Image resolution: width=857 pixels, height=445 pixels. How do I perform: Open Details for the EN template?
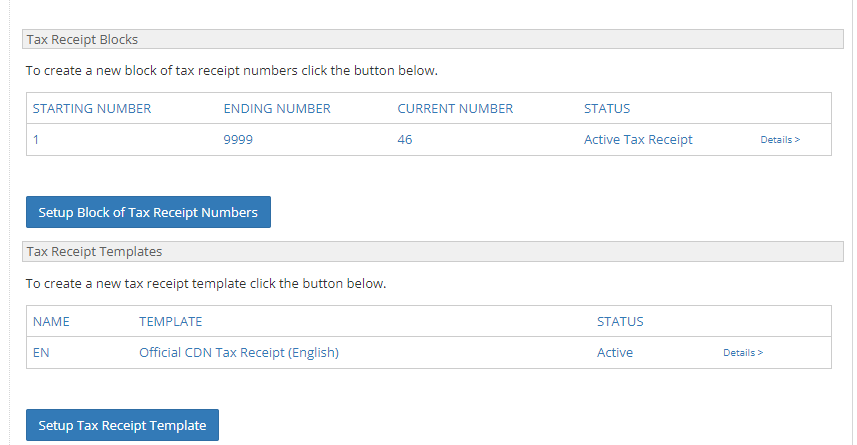coord(743,353)
